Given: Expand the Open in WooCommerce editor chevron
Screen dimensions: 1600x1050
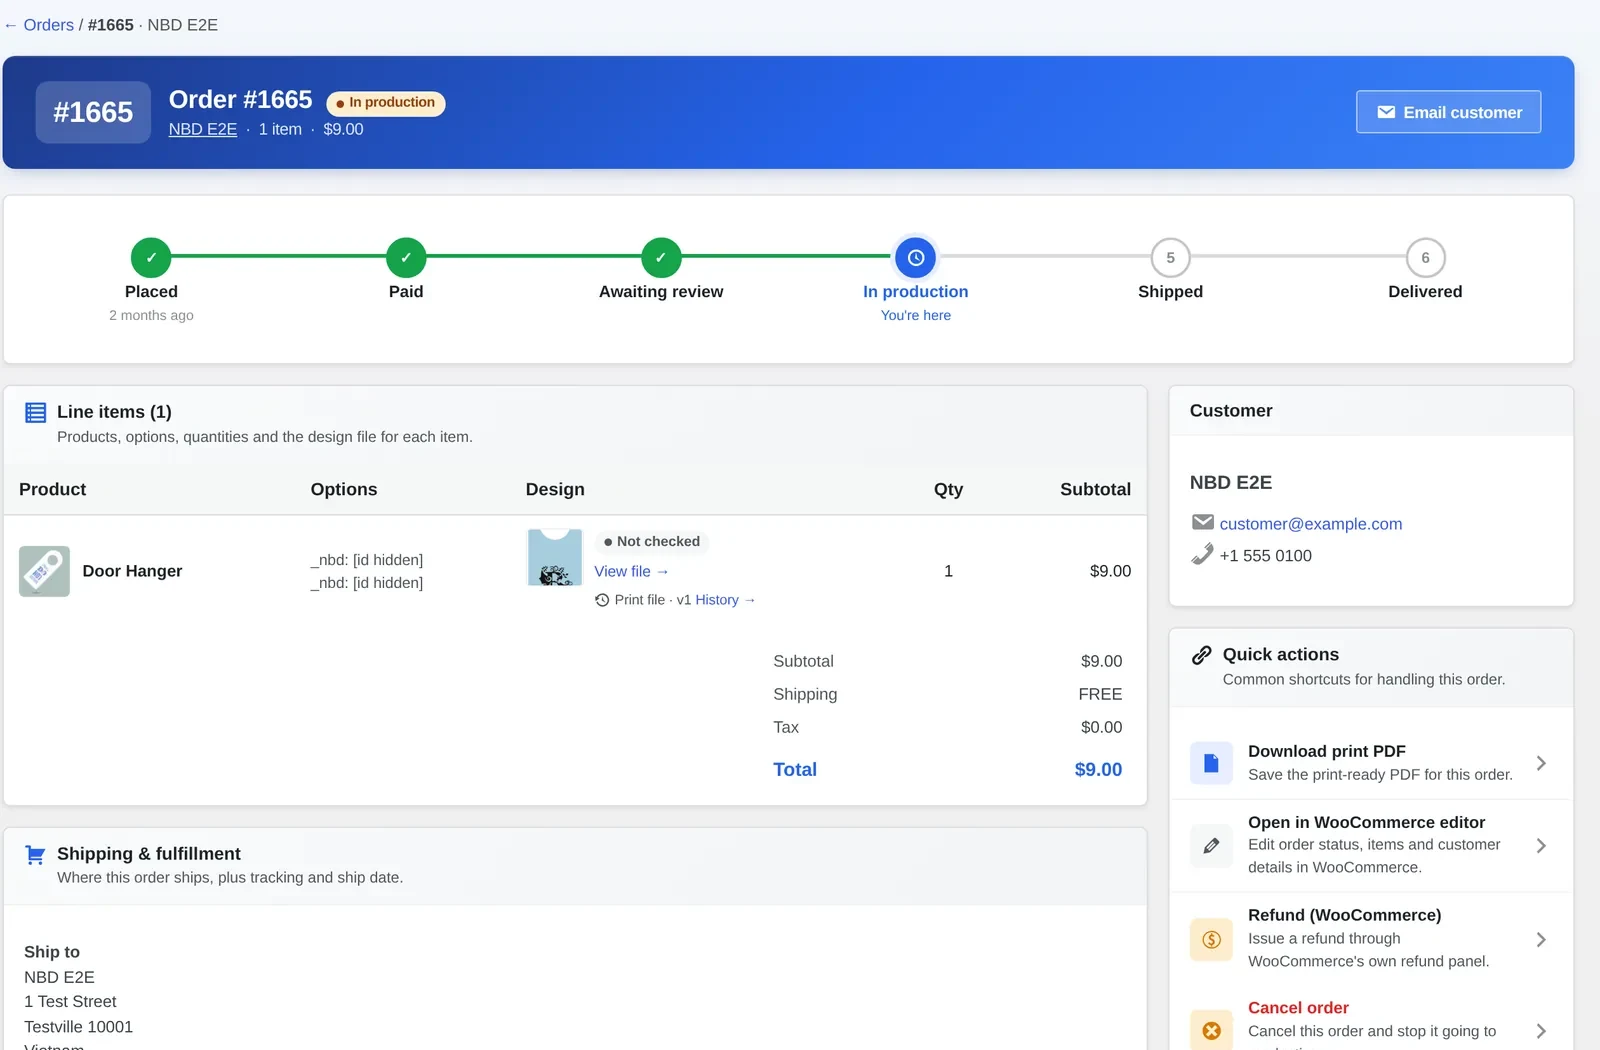Looking at the screenshot, I should point(1541,846).
